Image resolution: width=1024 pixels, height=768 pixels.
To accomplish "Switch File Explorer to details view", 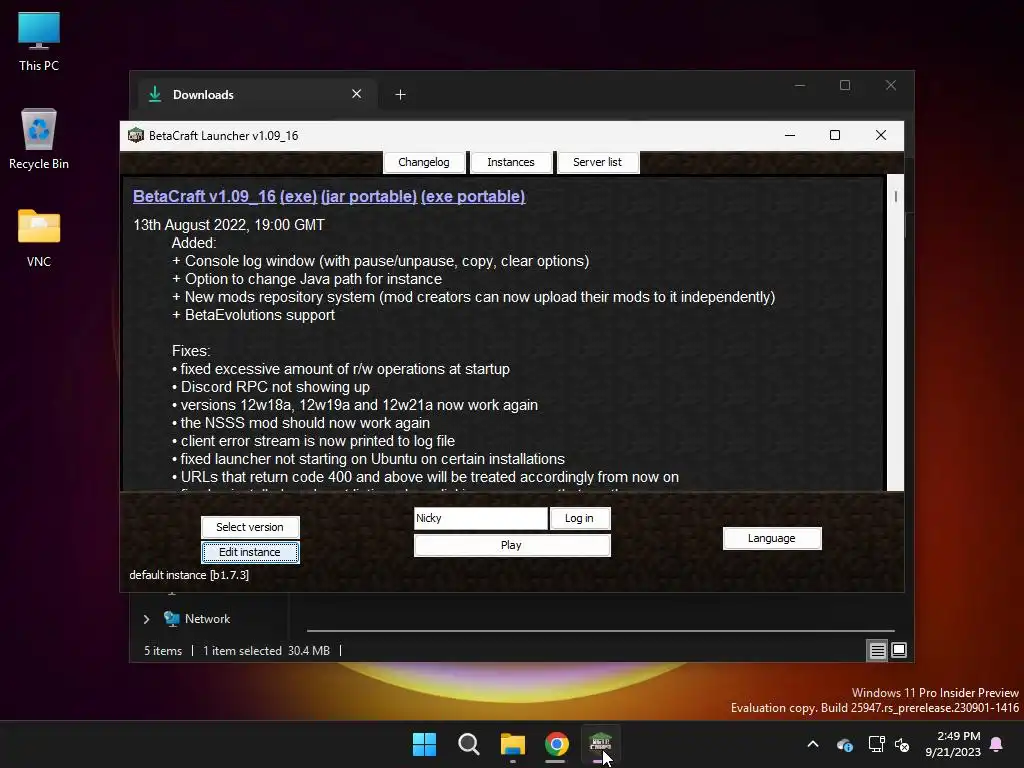I will (877, 650).
